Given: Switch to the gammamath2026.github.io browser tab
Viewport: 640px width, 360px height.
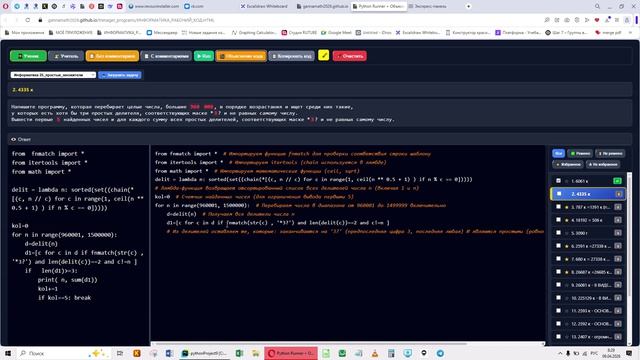Looking at the screenshot, I should point(322,6).
